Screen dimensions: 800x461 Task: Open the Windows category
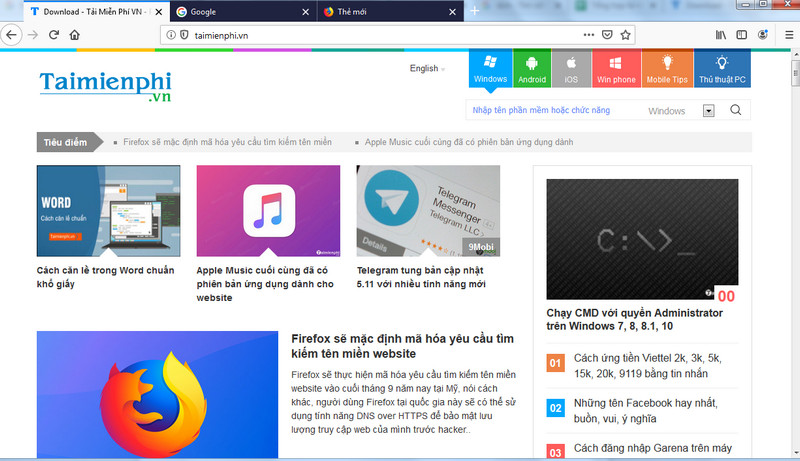(490, 69)
